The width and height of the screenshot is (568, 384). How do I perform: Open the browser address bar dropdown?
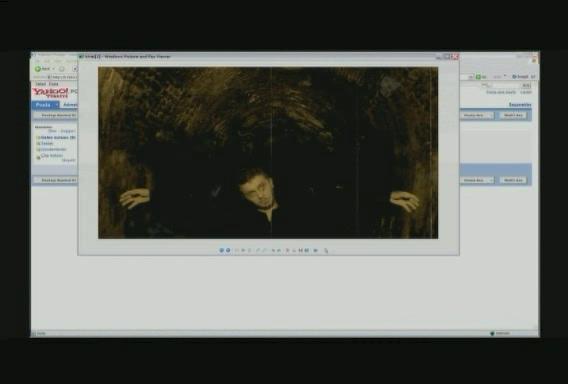[471, 77]
